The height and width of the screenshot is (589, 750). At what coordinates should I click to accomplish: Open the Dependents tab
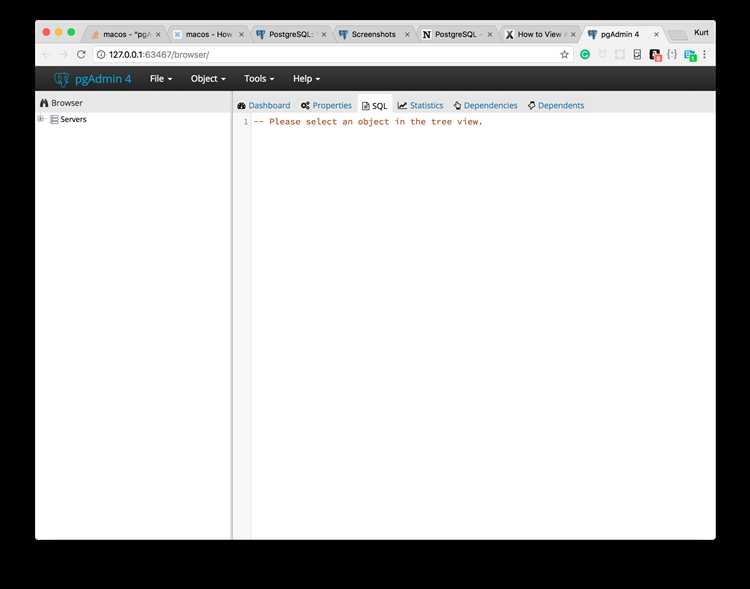556,105
